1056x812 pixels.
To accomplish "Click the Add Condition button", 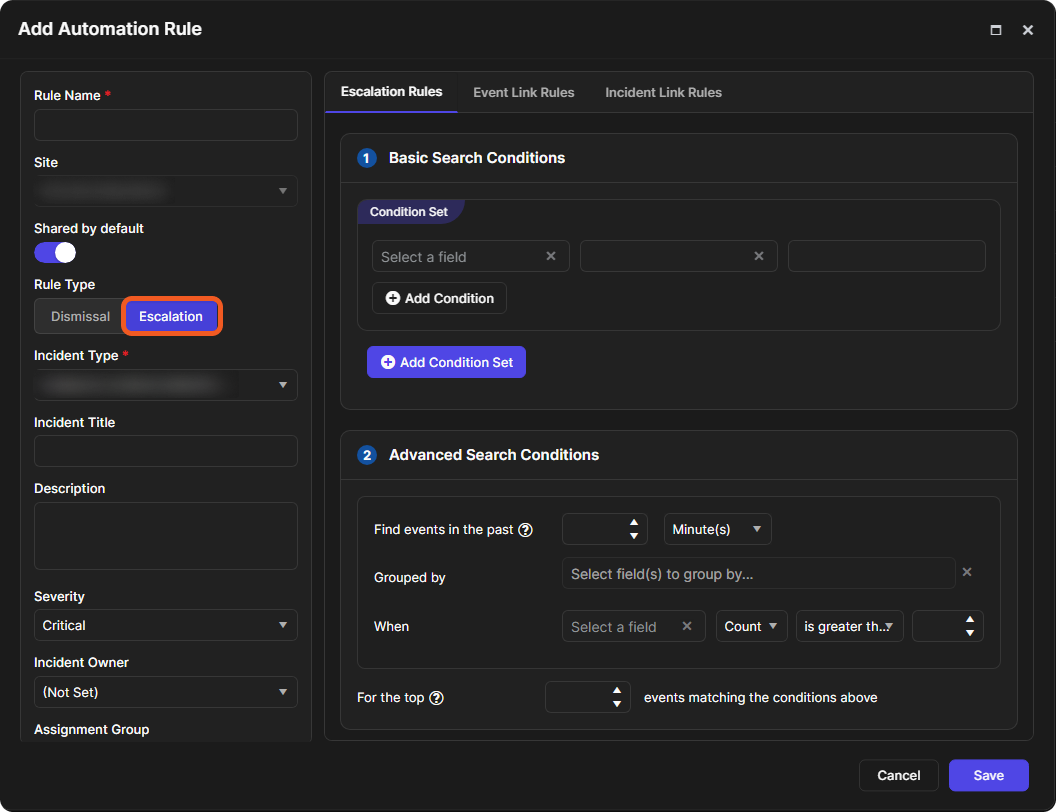I will coord(439,298).
